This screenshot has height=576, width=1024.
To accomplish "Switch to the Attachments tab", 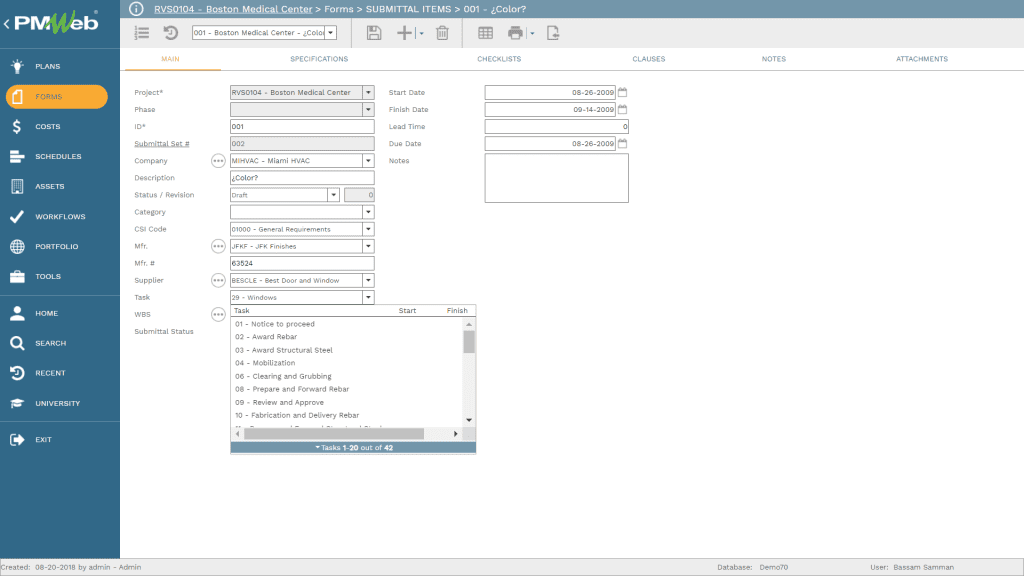I will [921, 59].
